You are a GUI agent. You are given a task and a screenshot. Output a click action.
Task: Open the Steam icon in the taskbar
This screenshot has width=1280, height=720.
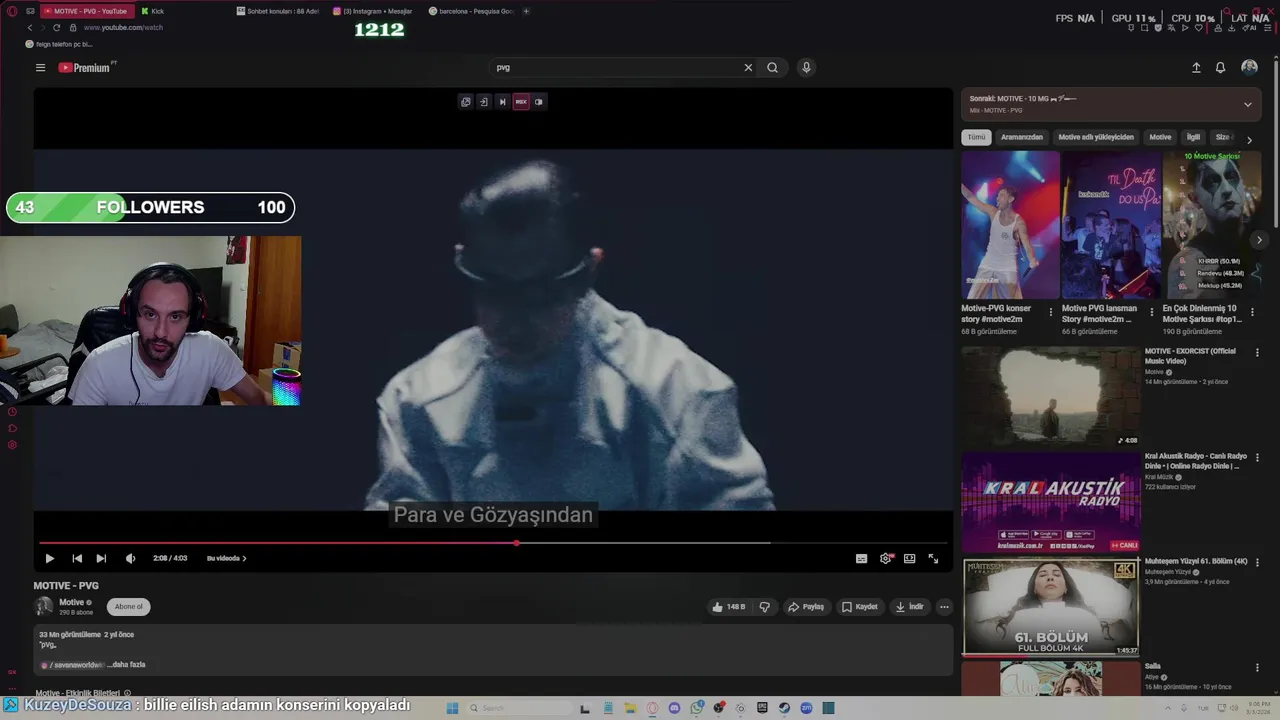(x=784, y=708)
